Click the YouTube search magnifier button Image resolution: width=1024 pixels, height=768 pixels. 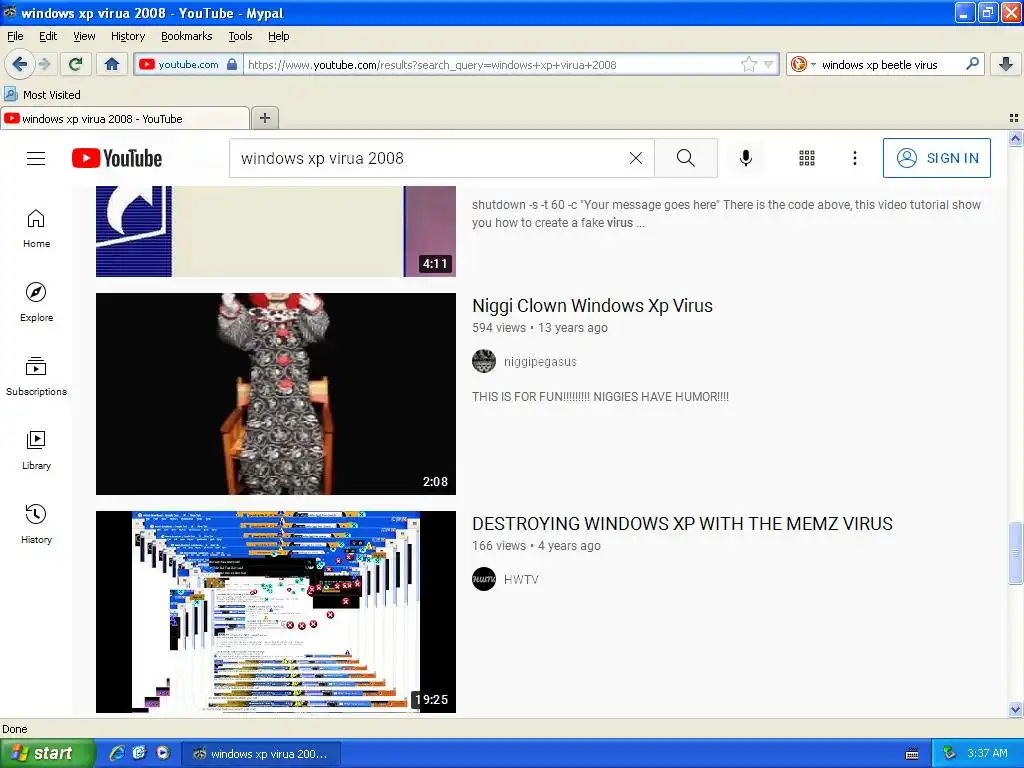[x=686, y=158]
